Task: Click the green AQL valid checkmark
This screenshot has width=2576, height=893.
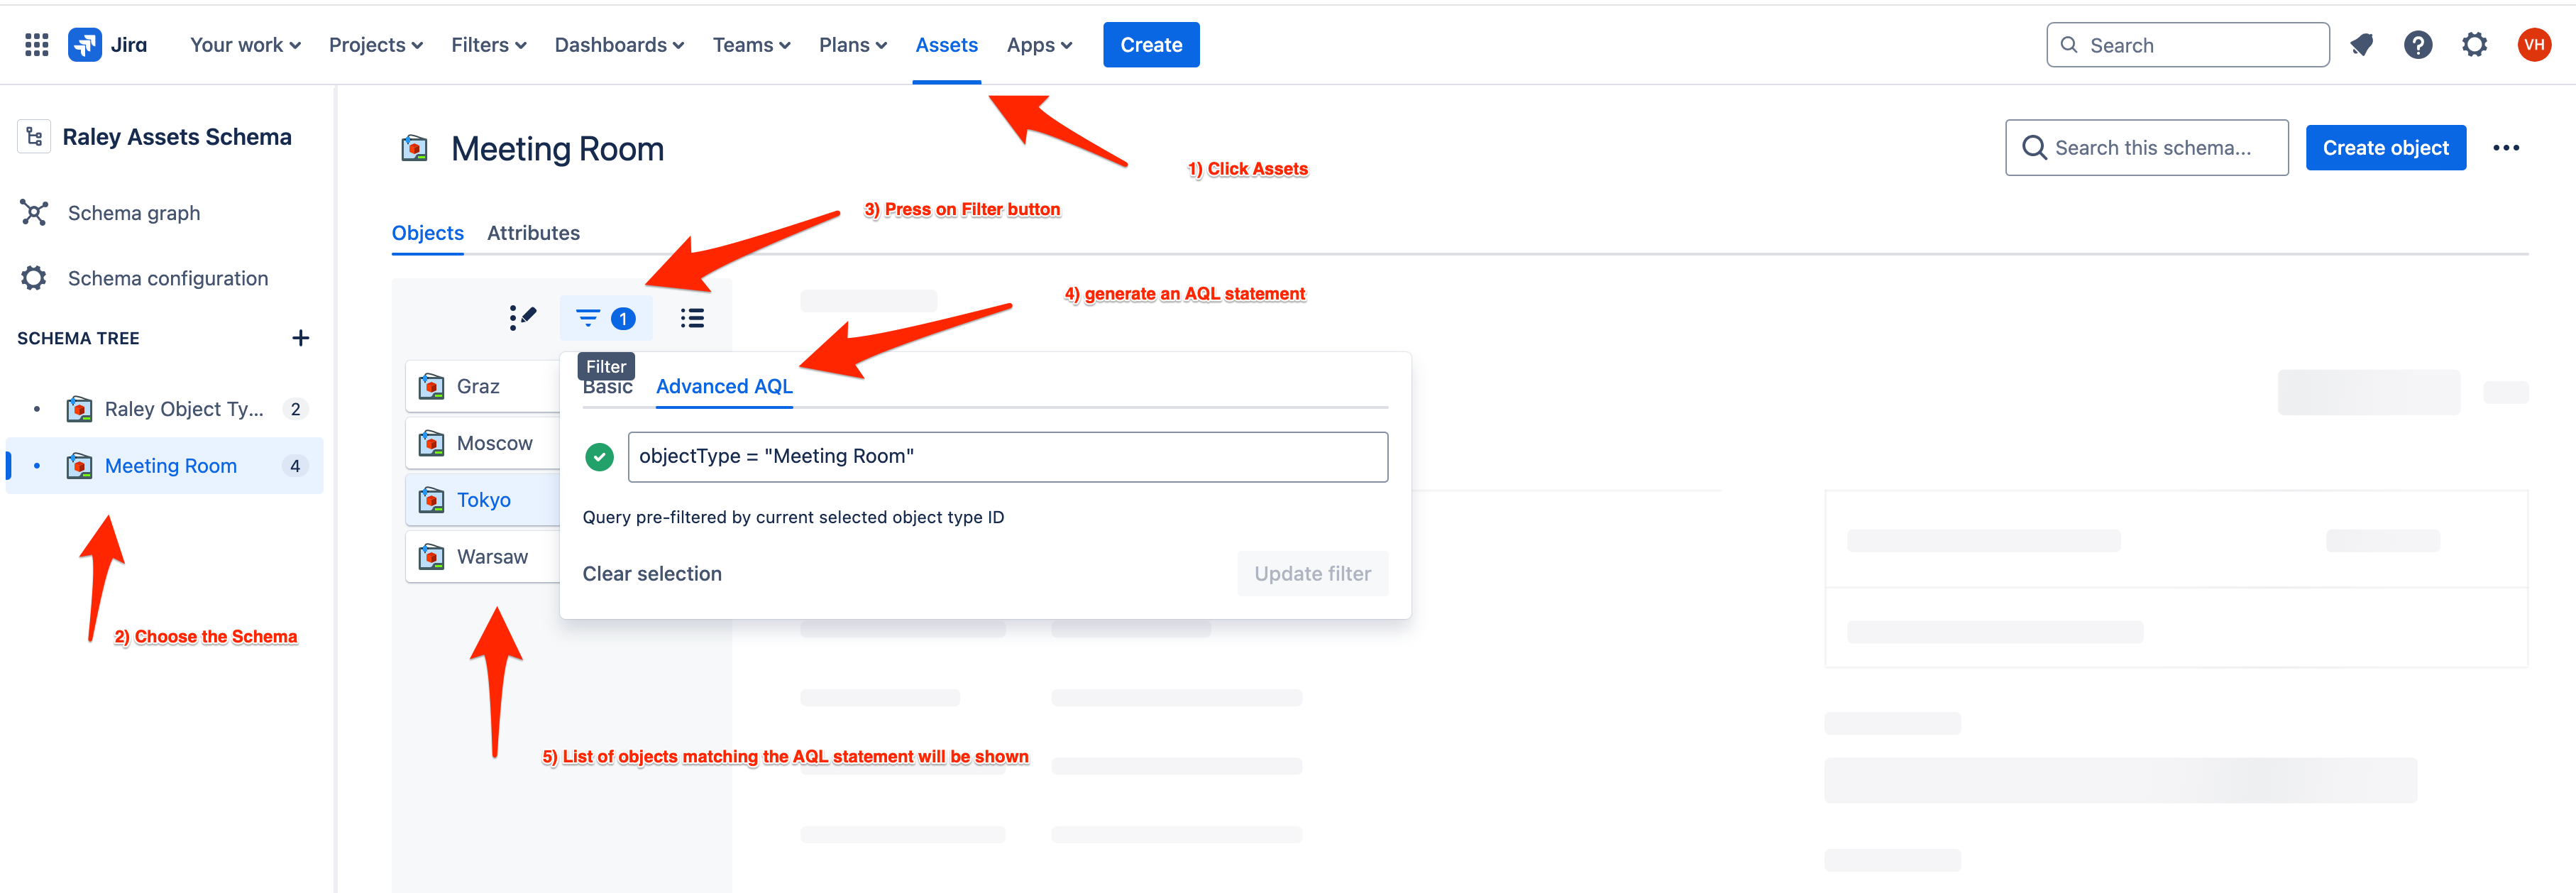Action: click(x=599, y=457)
